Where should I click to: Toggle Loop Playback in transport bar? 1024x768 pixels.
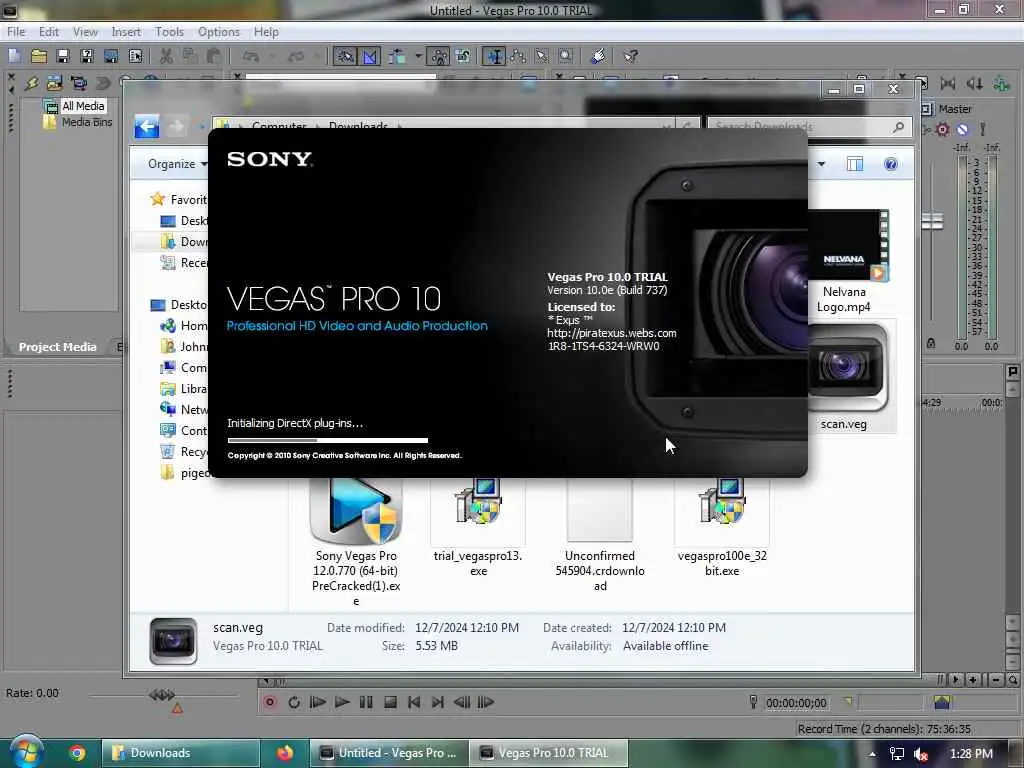pyautogui.click(x=294, y=703)
